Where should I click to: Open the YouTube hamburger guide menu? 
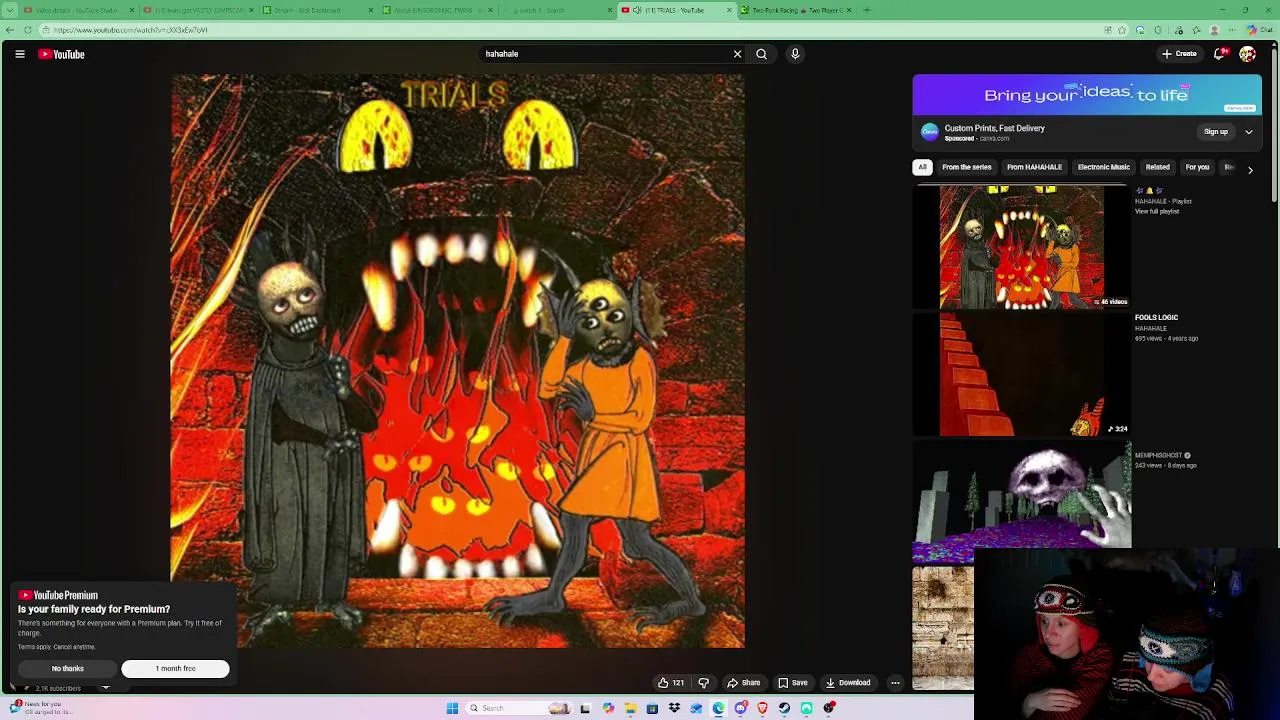point(20,54)
